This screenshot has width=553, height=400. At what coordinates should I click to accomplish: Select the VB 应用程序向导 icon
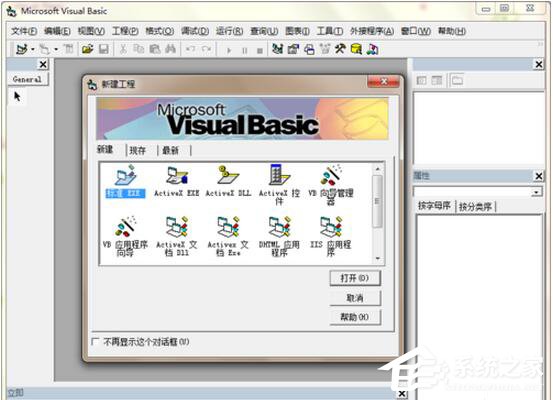point(125,236)
